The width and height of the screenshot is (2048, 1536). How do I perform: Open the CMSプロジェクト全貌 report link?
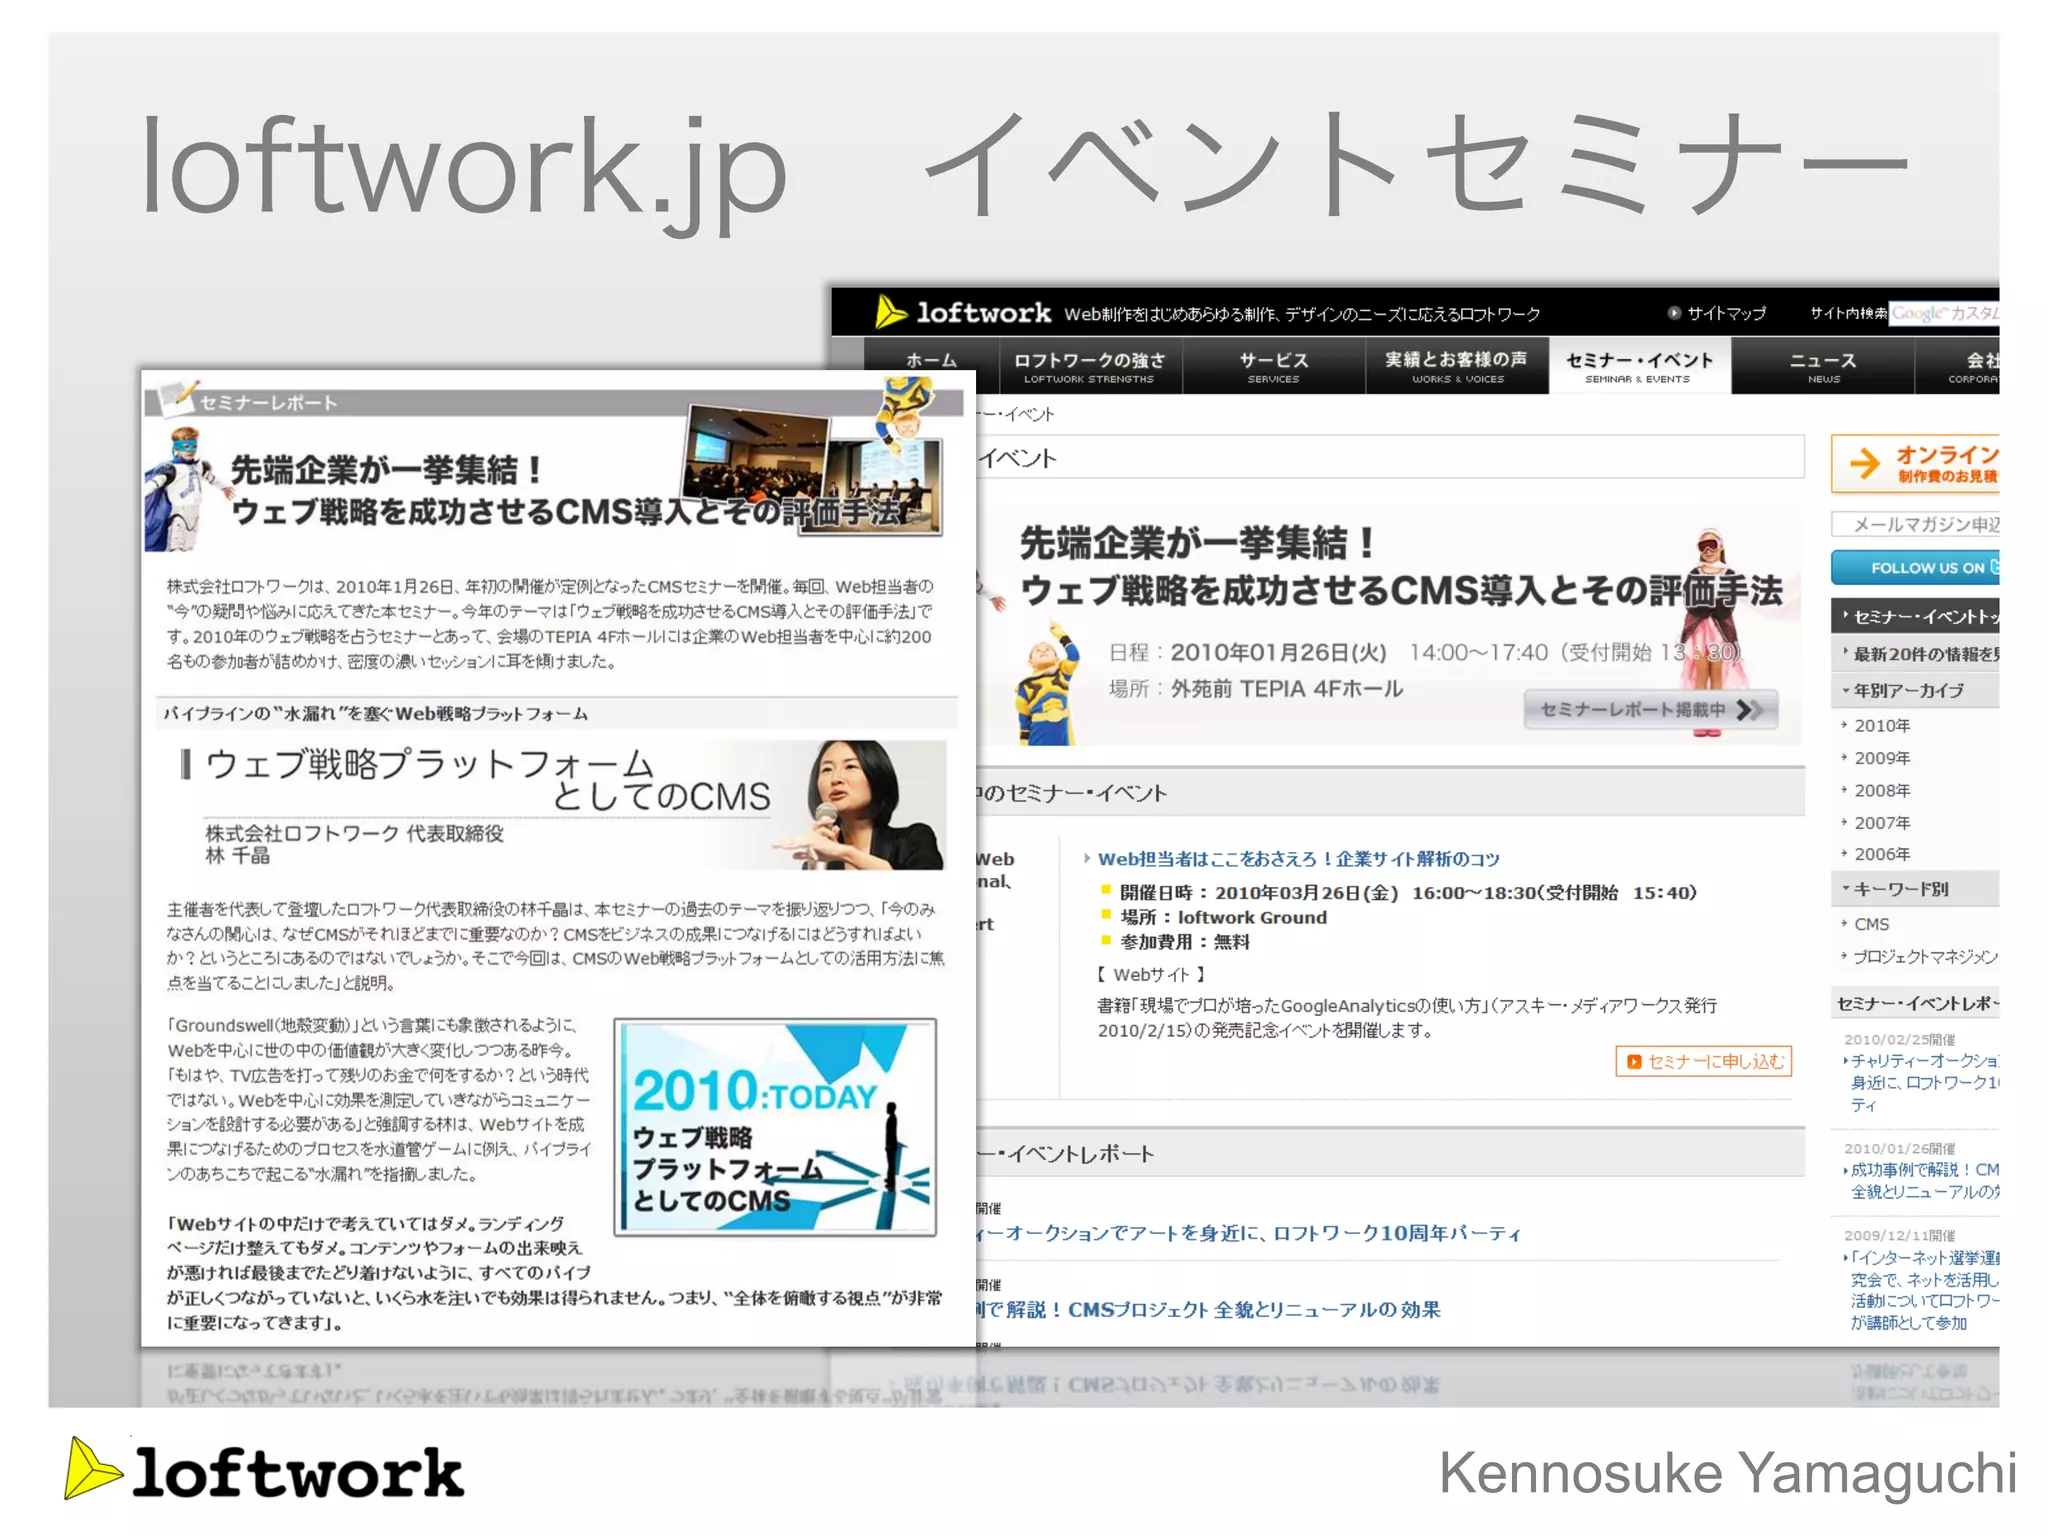click(1209, 1309)
